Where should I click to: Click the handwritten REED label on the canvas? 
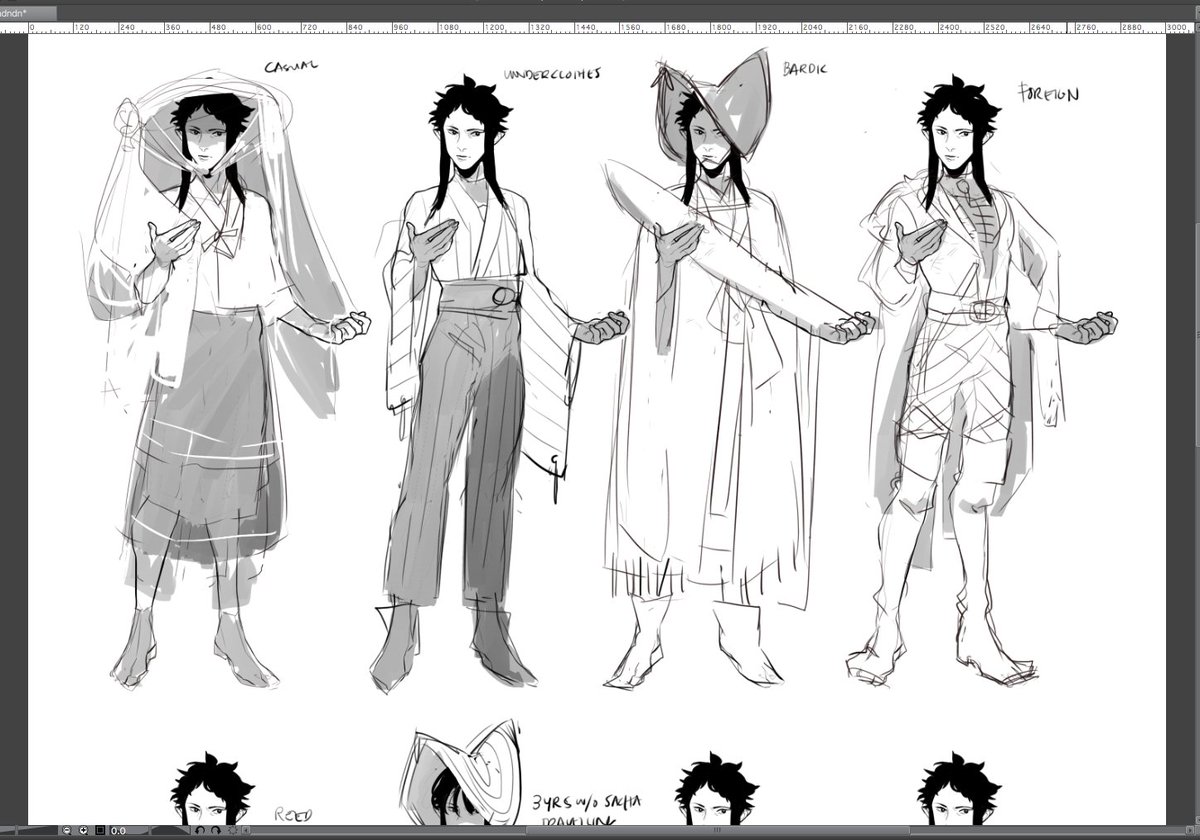292,817
